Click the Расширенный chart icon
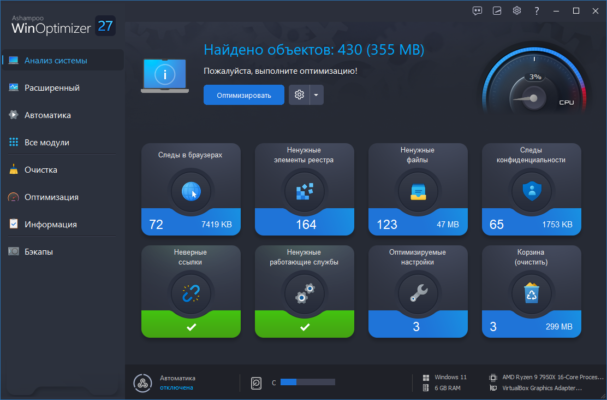 (14, 88)
